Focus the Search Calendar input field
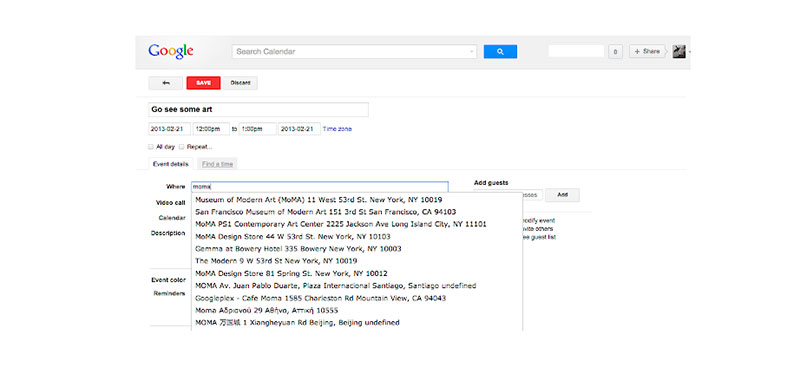This screenshot has width=800, height=368. pyautogui.click(x=354, y=52)
